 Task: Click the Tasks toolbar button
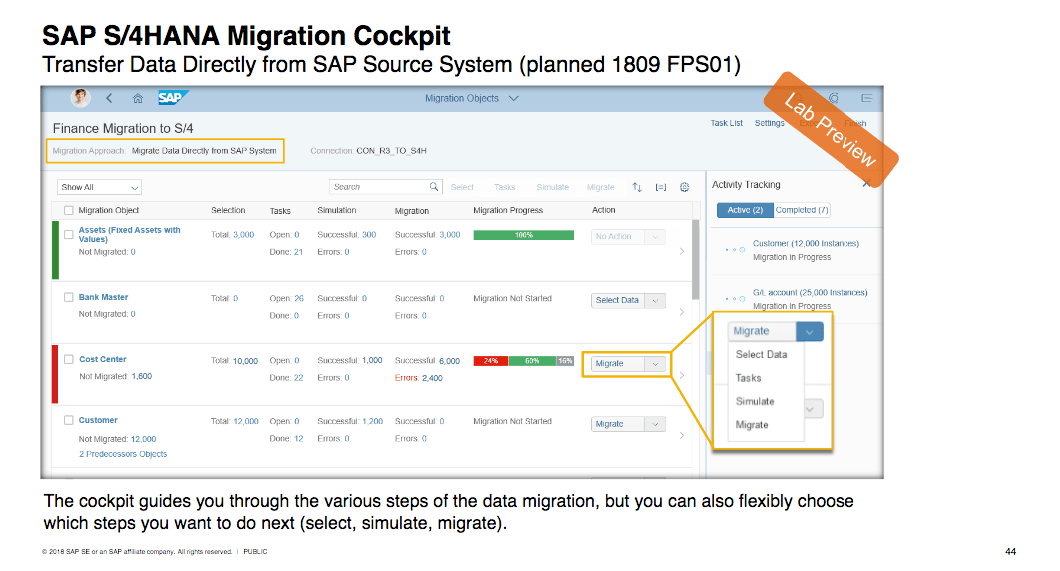(x=504, y=187)
